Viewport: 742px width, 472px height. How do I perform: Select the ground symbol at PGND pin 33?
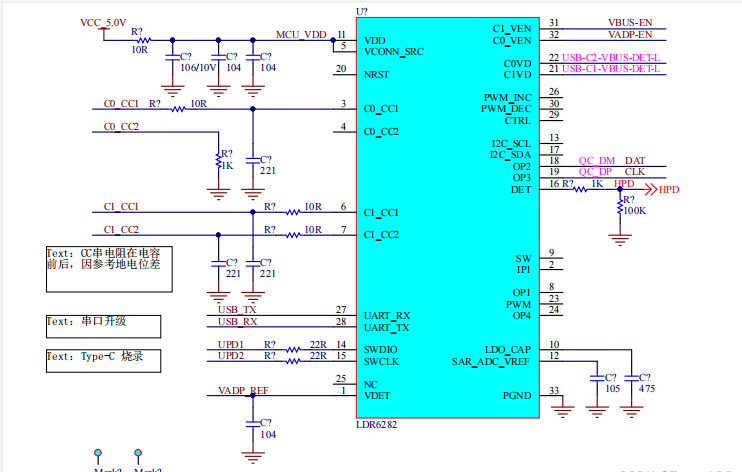[x=562, y=410]
